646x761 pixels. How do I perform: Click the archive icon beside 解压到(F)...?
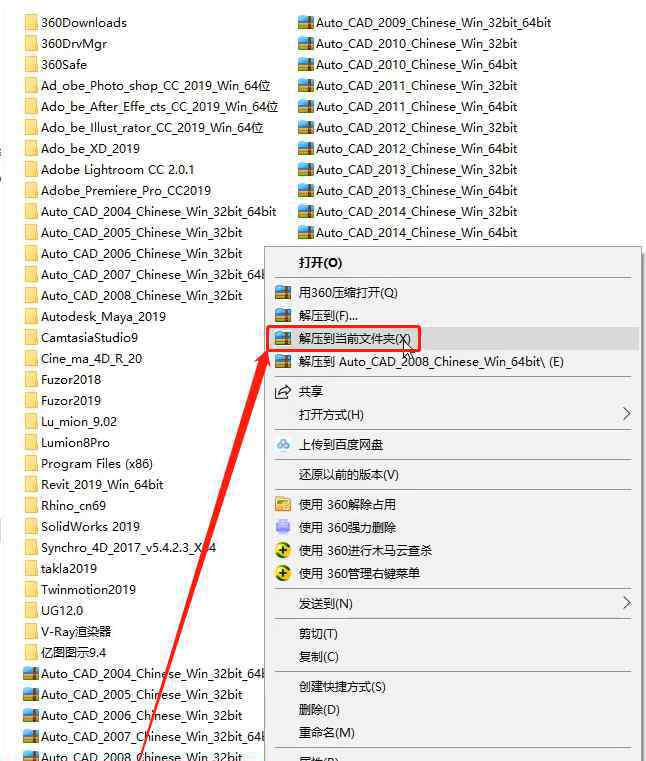[283, 315]
